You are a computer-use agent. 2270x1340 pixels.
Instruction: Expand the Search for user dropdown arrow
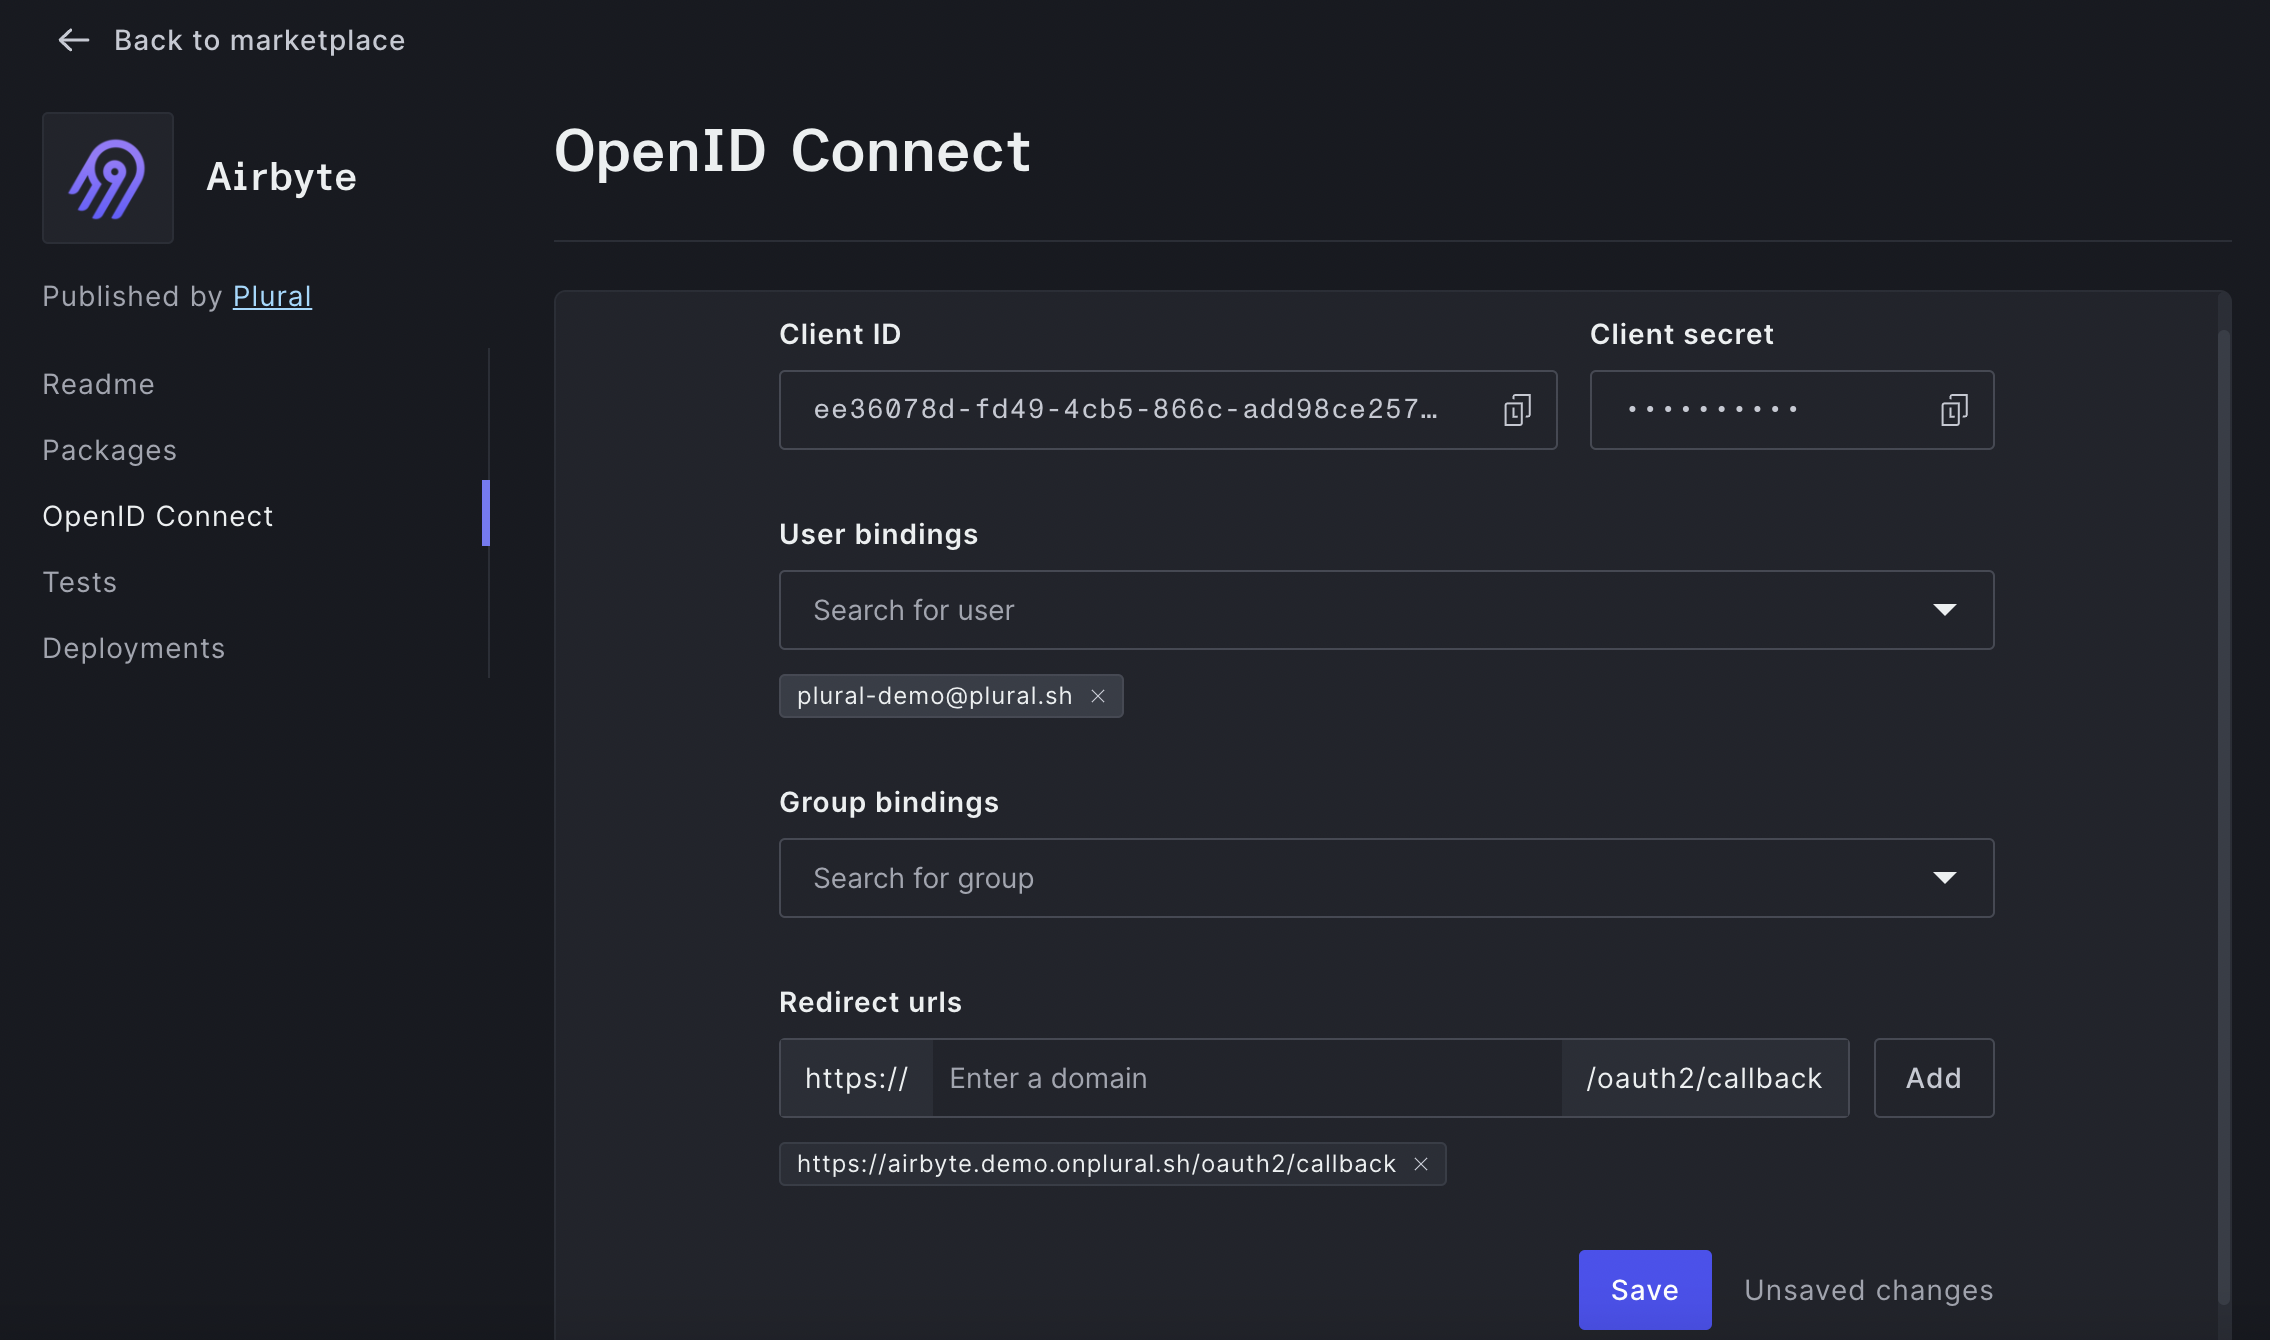point(1944,610)
